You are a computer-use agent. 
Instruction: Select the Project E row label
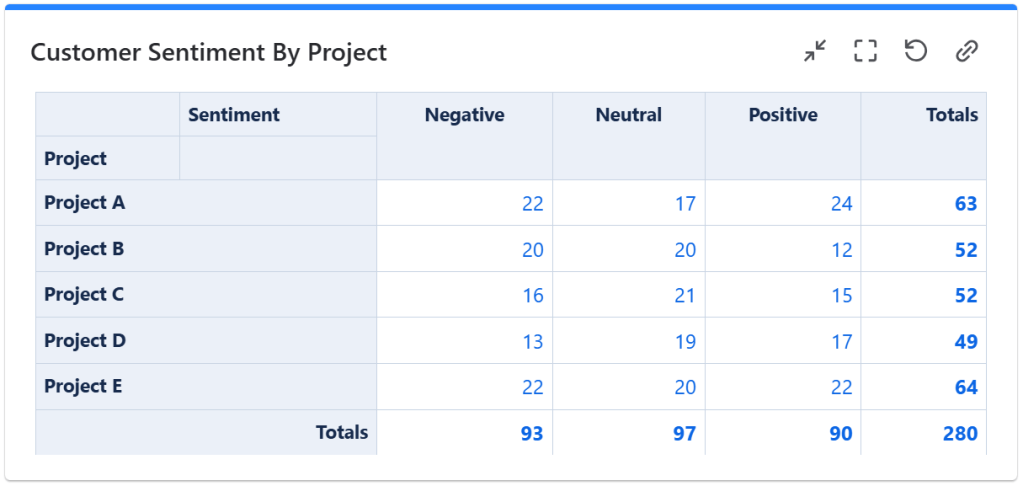83,387
